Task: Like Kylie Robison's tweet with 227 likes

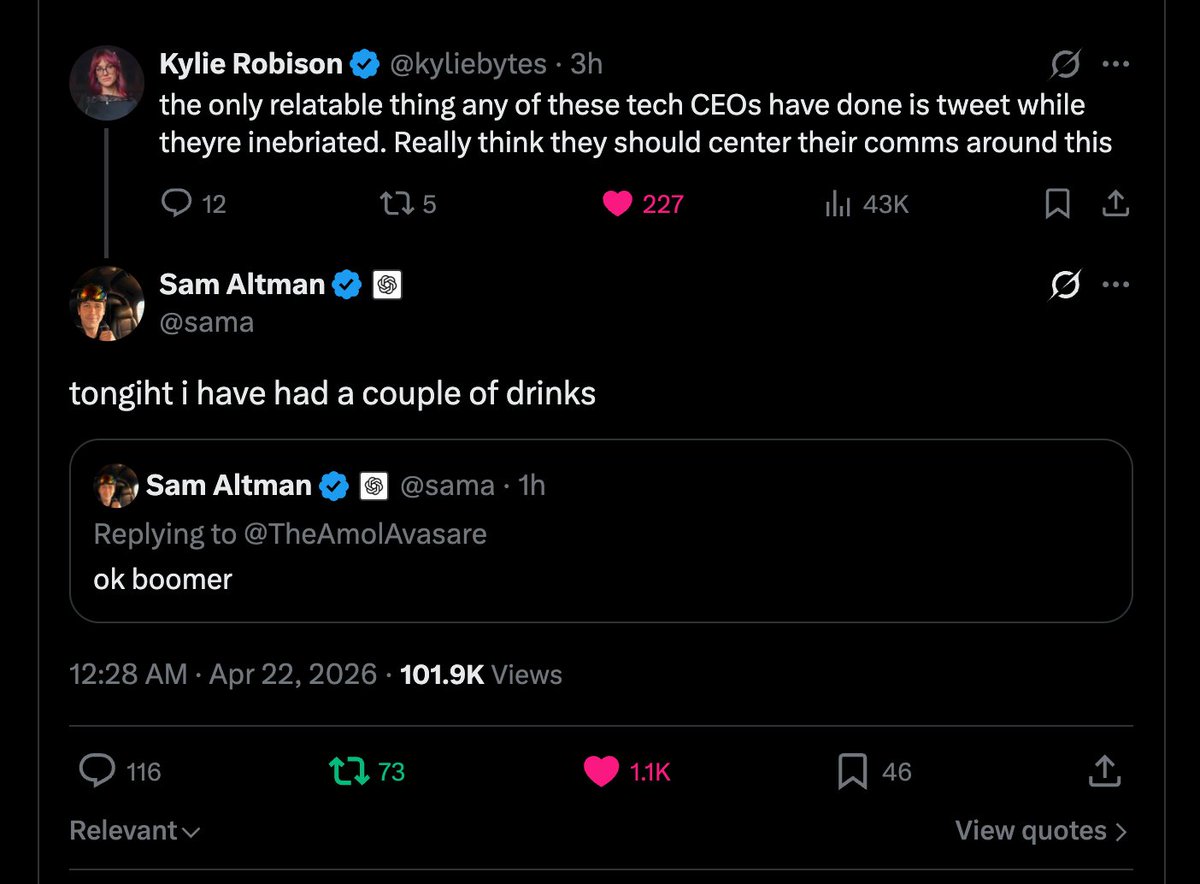Action: [619, 204]
